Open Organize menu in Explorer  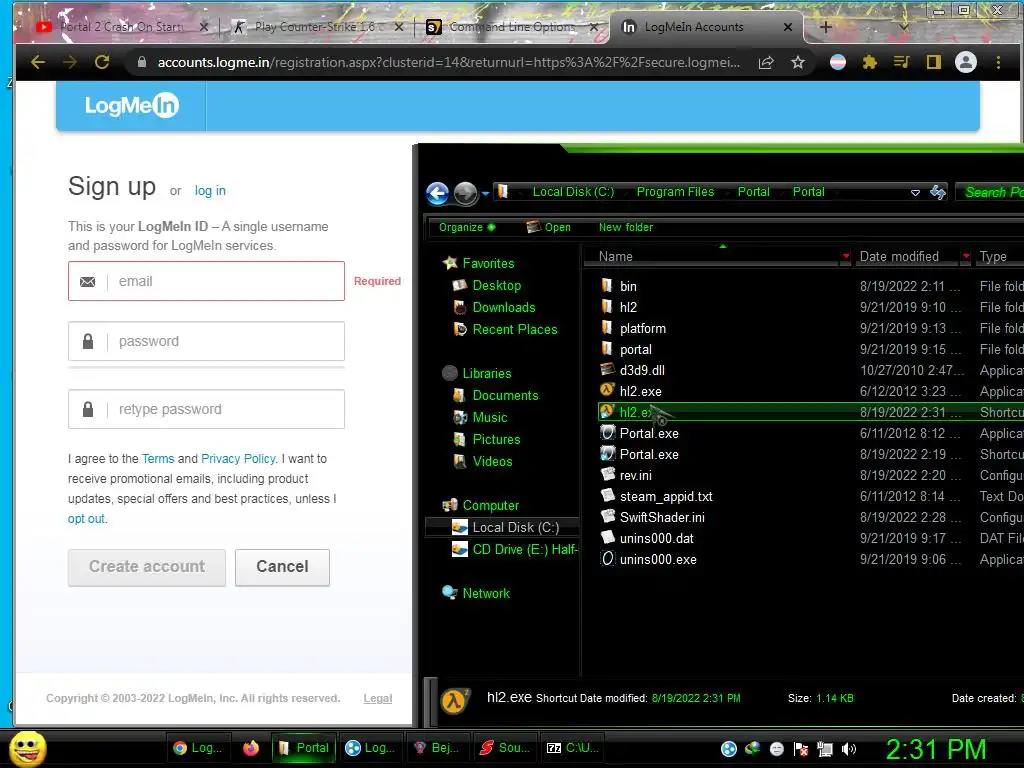tap(467, 227)
